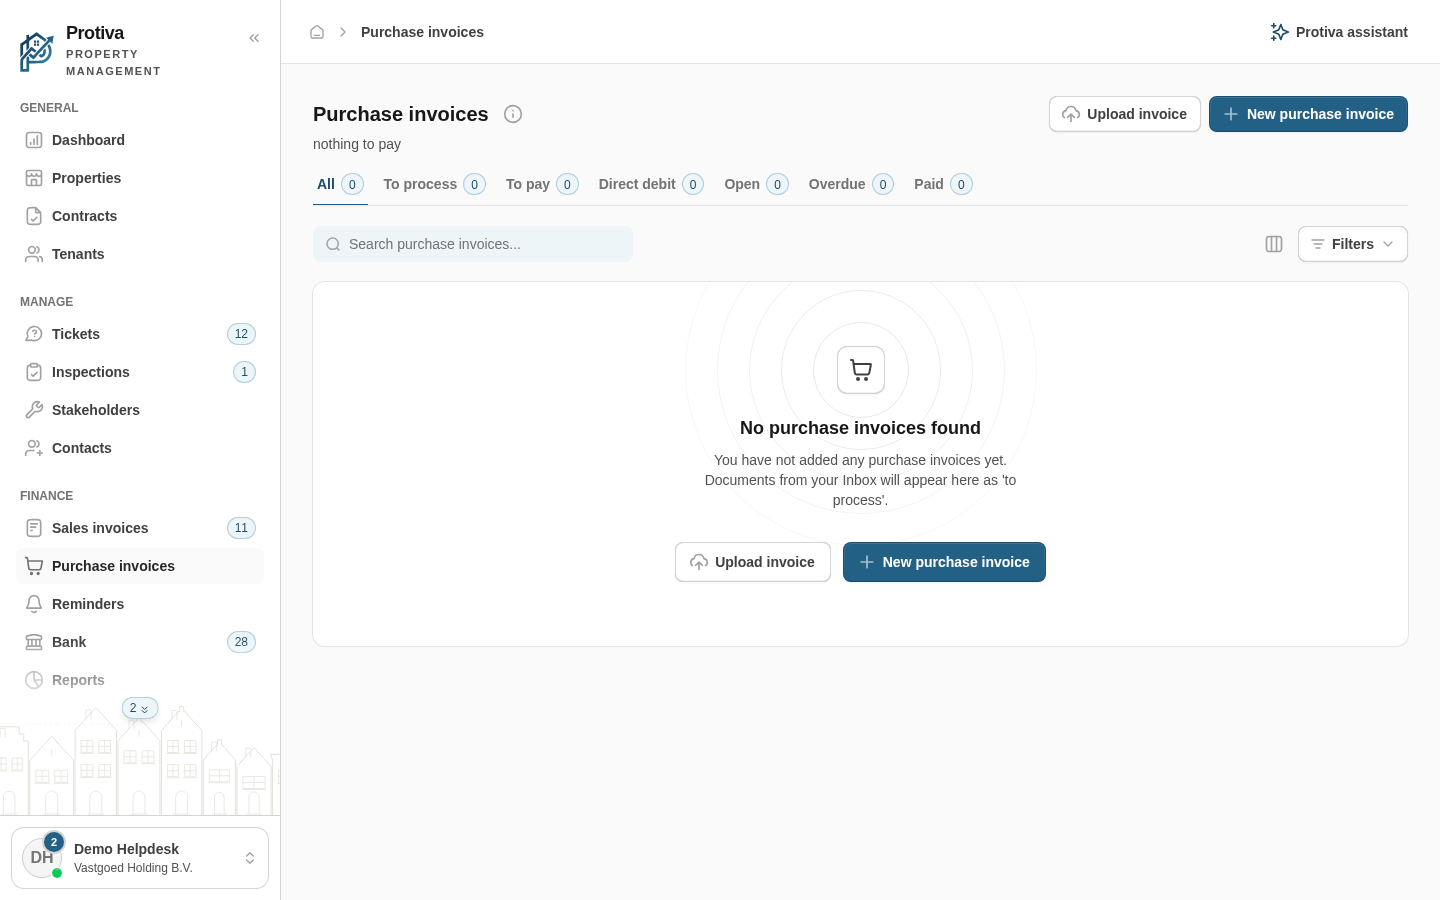Open Stakeholders in the sidebar
This screenshot has width=1440, height=900.
point(140,410)
